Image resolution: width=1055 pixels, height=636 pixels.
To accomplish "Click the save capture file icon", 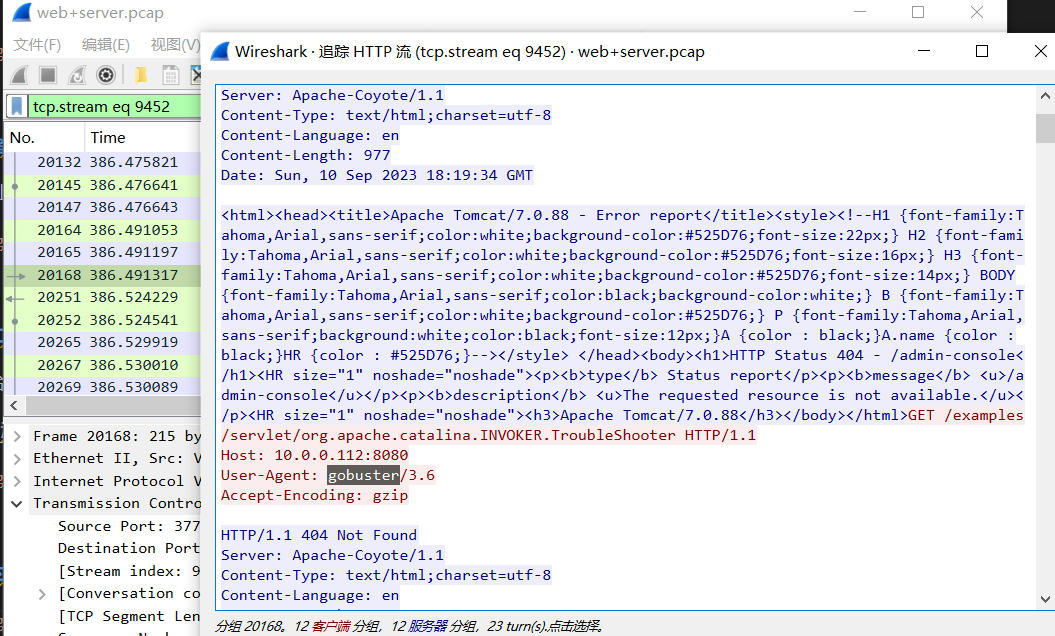I will click(x=170, y=75).
